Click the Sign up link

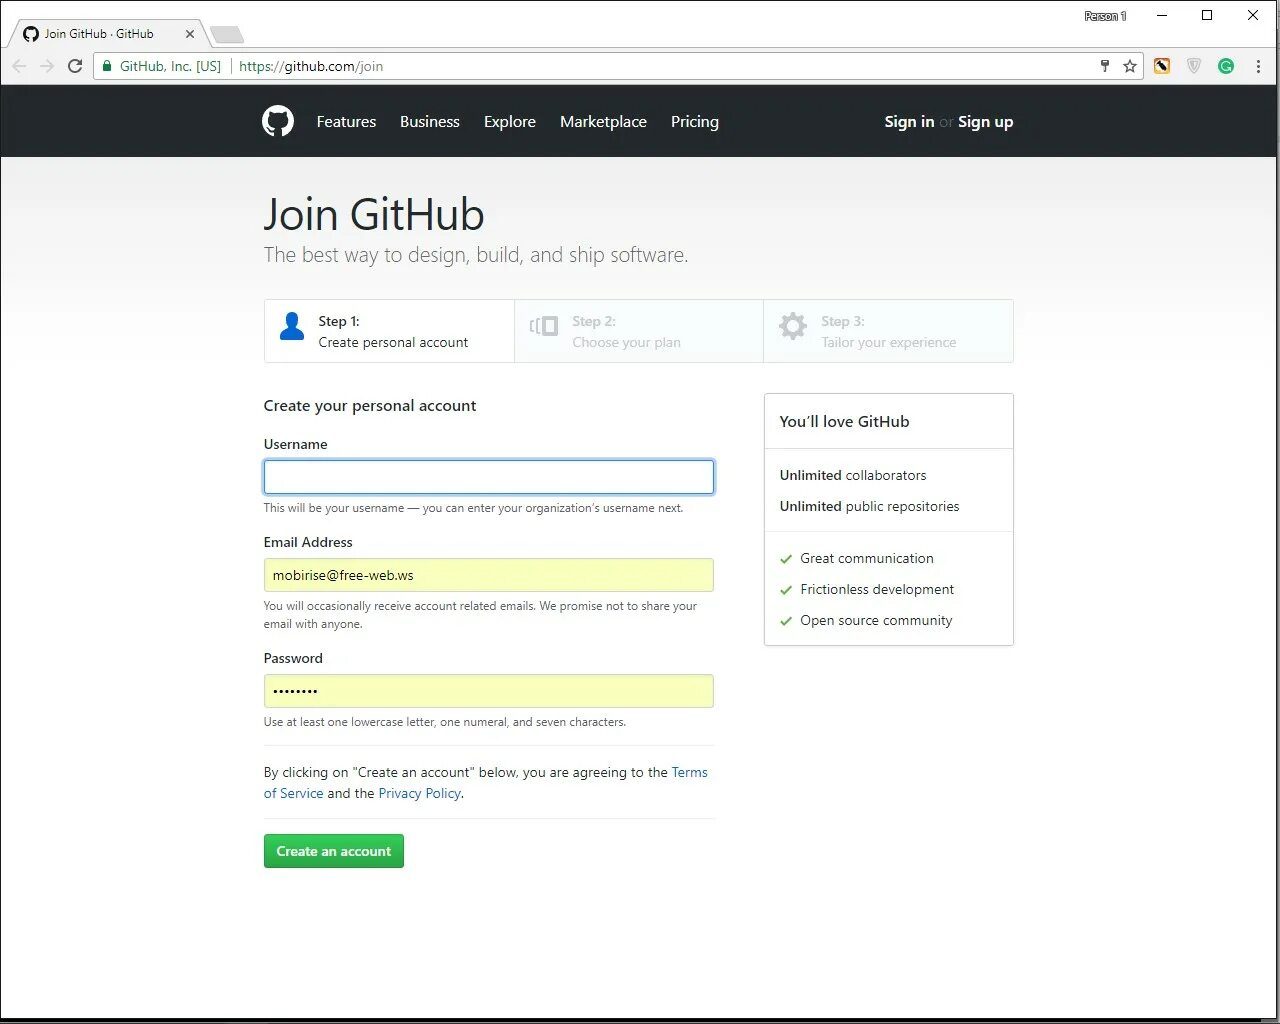(x=985, y=121)
